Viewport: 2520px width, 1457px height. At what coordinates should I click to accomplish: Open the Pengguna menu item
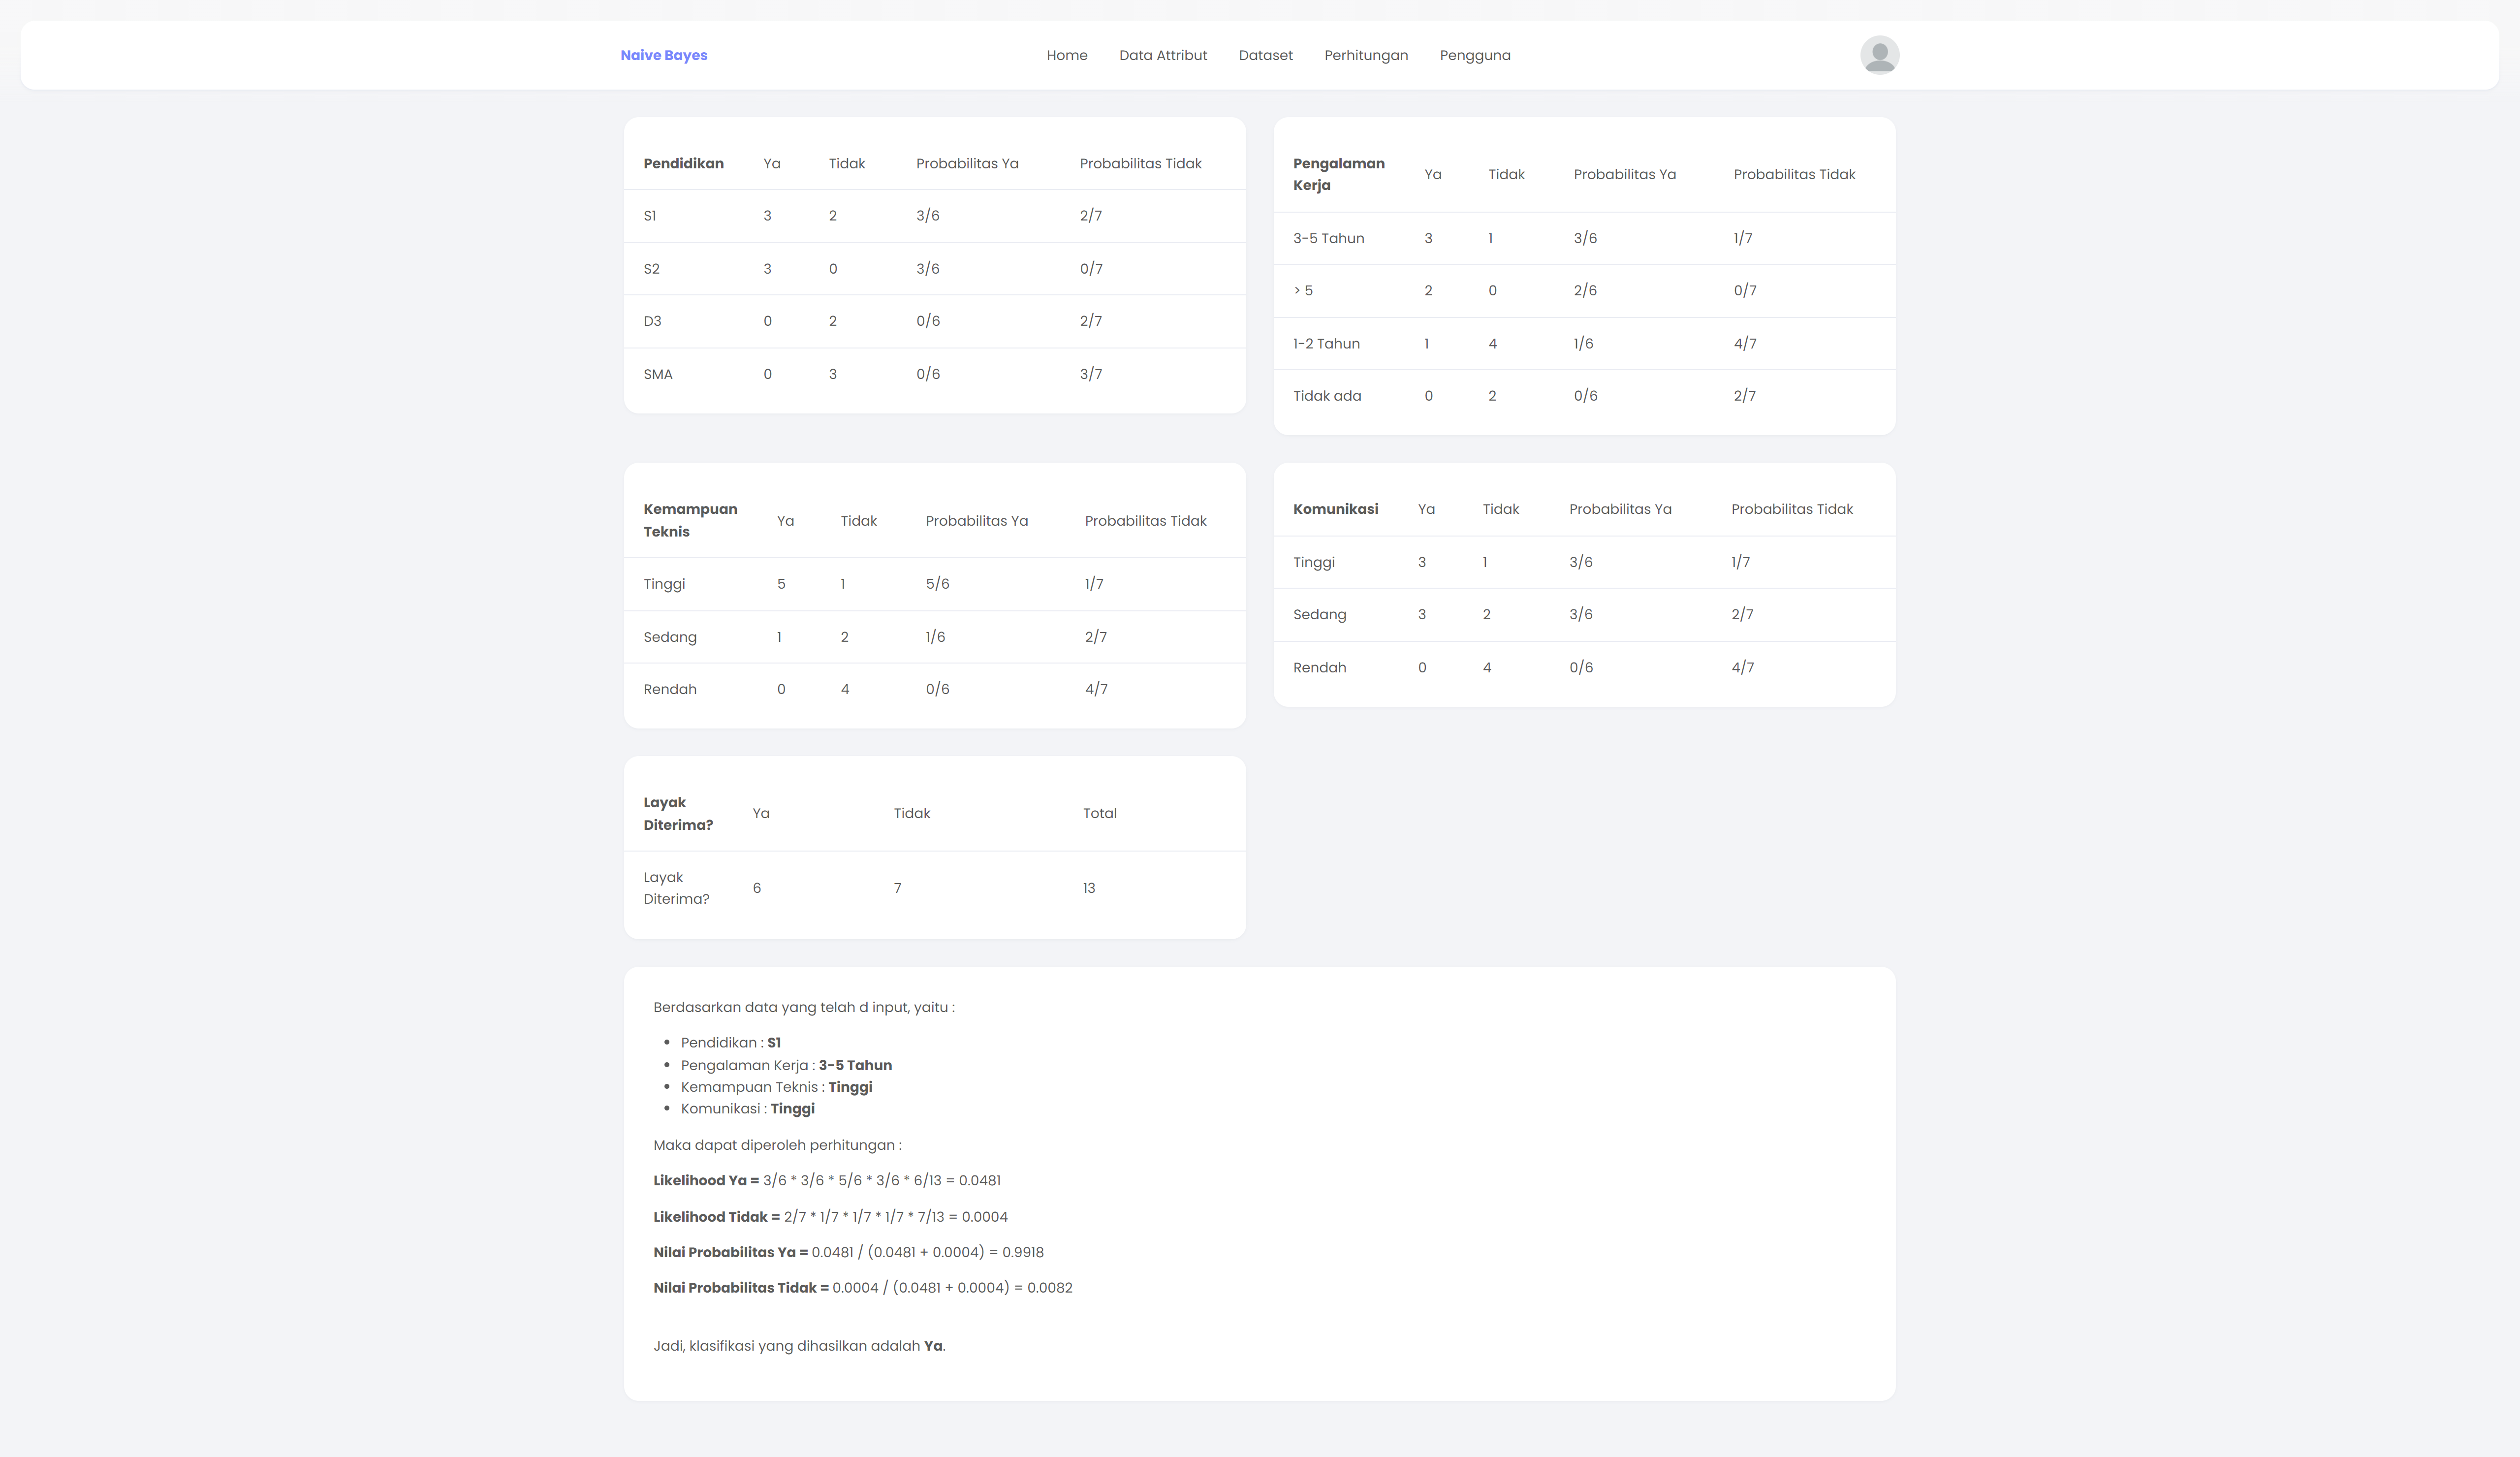click(x=1474, y=55)
